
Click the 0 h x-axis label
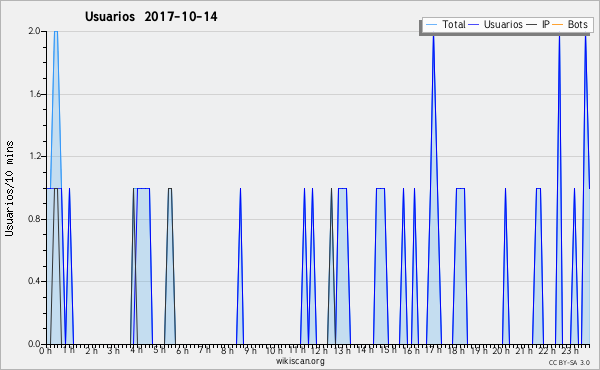coord(46,351)
